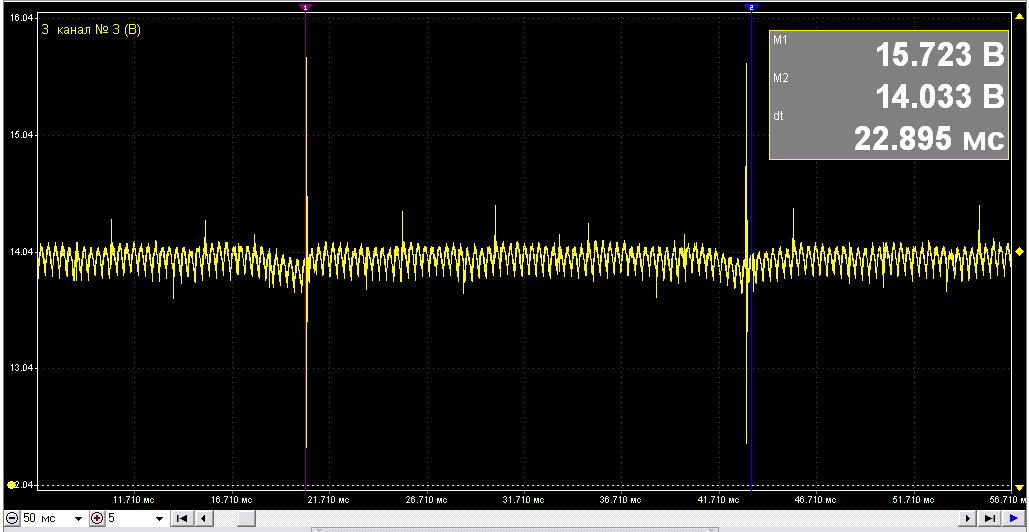
Task: Click the 16.710 мс time axis label
Action: 232,500
